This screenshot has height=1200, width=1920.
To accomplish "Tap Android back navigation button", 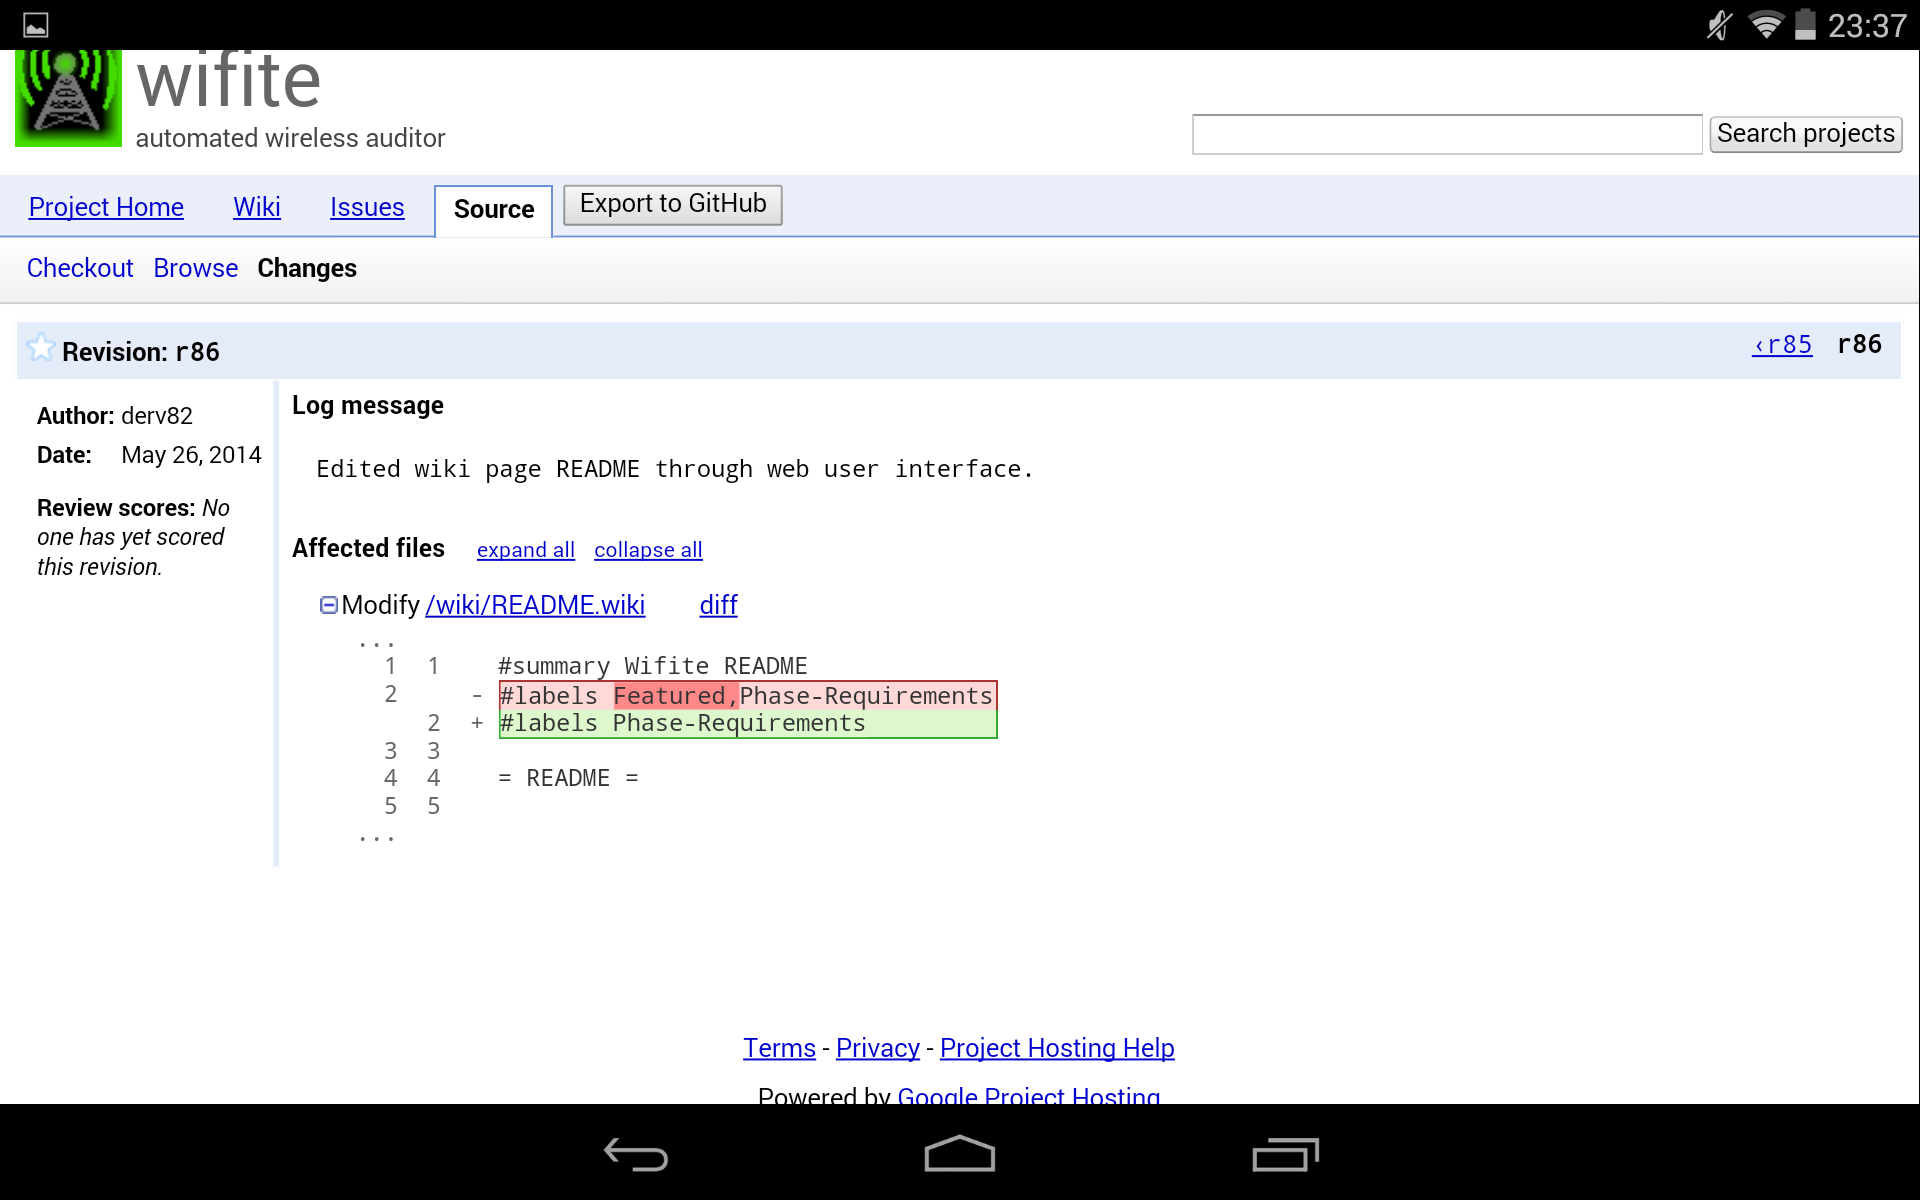I will point(636,1155).
